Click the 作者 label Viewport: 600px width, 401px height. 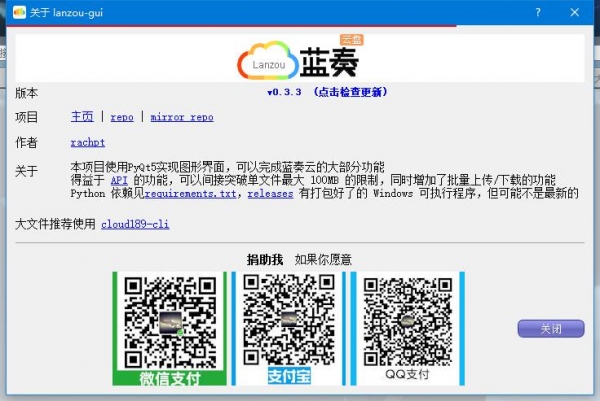[x=26, y=142]
